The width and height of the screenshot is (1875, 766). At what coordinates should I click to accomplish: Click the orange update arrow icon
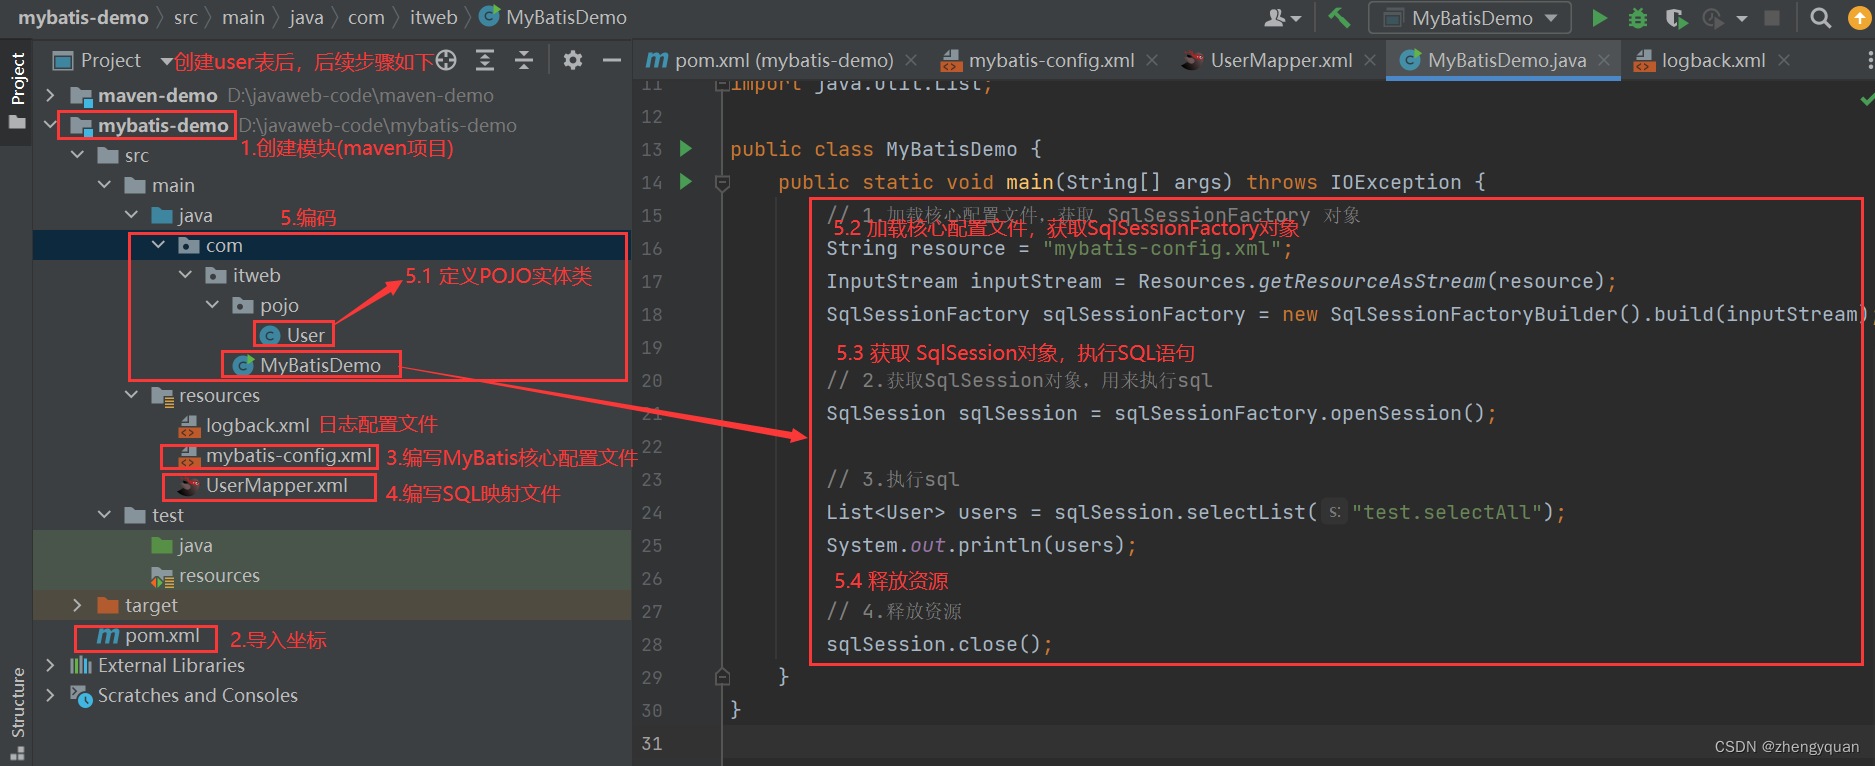(x=1860, y=18)
